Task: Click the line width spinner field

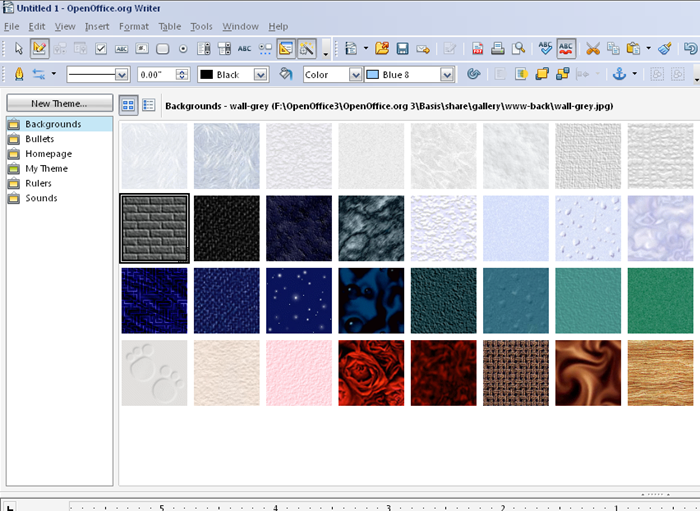Action: (157, 75)
